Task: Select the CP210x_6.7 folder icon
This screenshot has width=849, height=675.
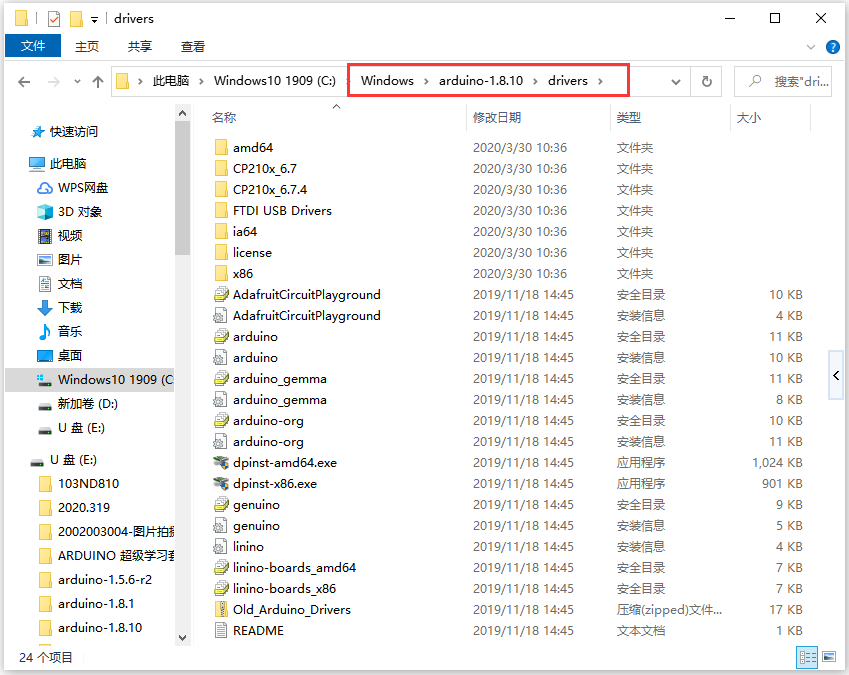Action: click(x=221, y=169)
